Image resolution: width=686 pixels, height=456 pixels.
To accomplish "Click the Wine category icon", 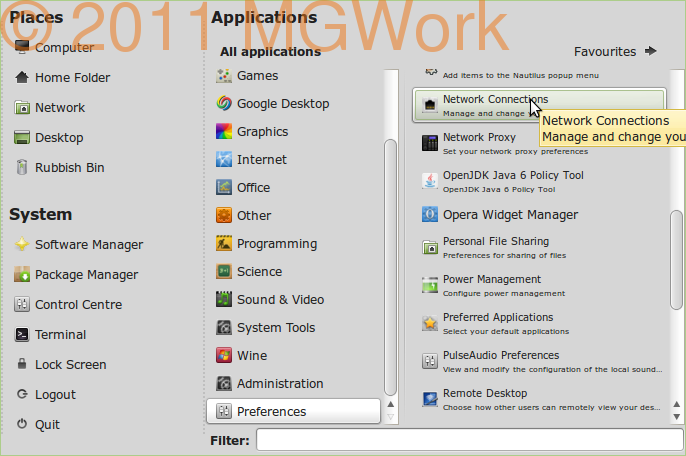I will [224, 355].
